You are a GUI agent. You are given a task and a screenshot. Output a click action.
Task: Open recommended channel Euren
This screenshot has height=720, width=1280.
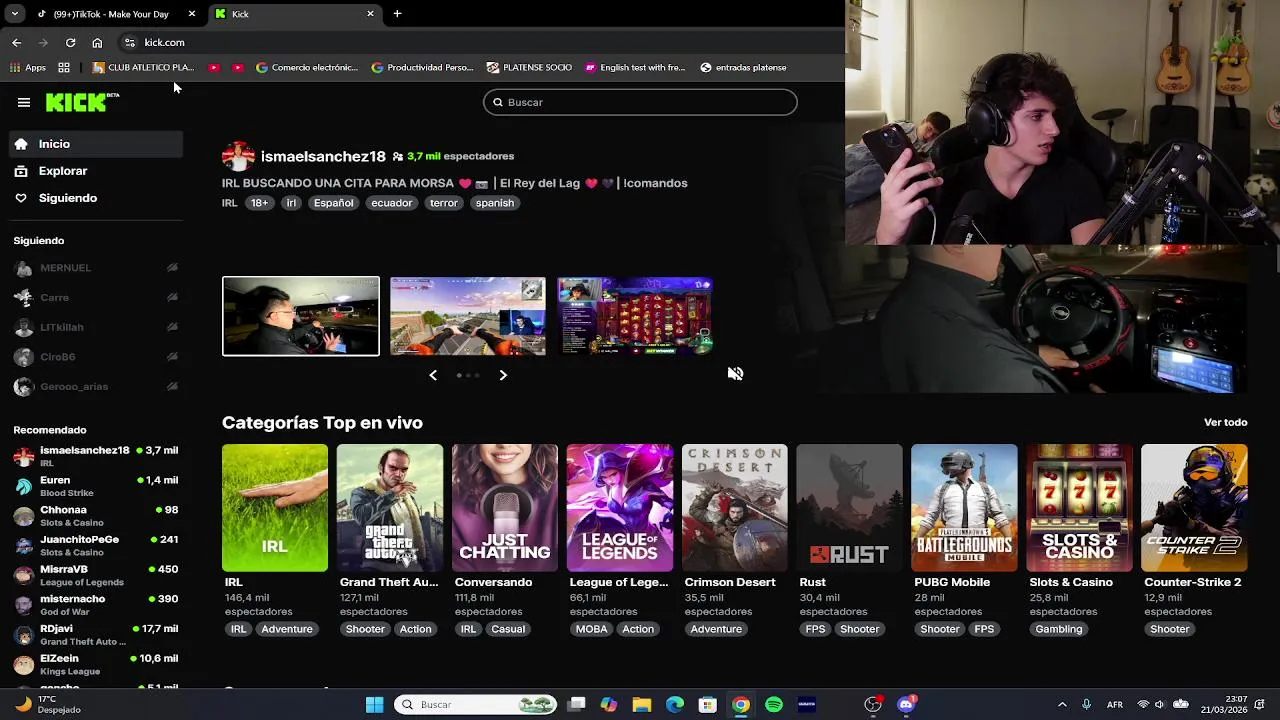coord(97,487)
